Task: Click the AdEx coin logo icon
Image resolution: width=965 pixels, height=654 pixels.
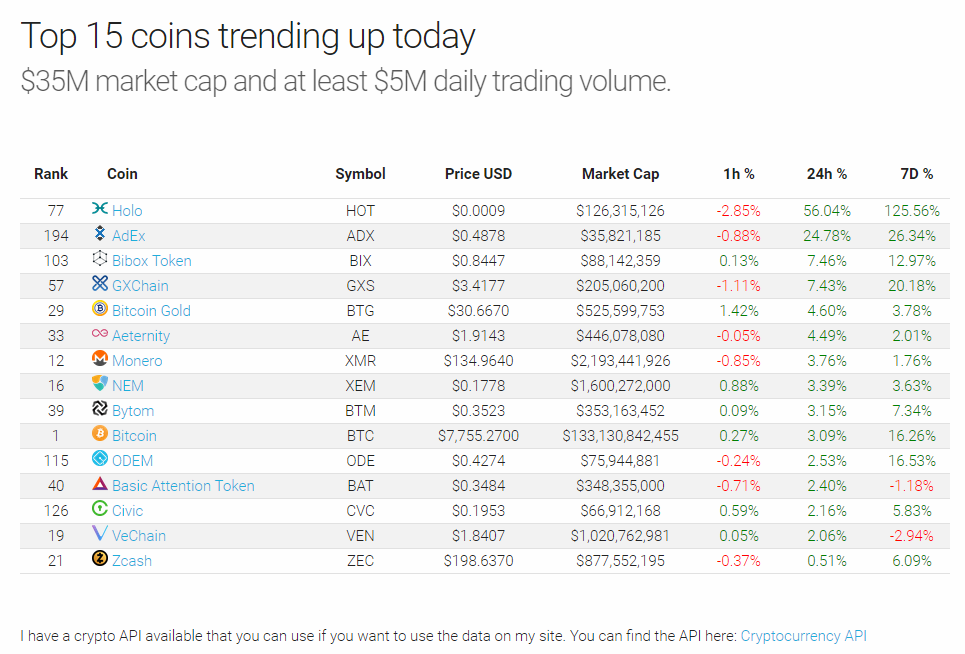Action: pyautogui.click(x=99, y=235)
